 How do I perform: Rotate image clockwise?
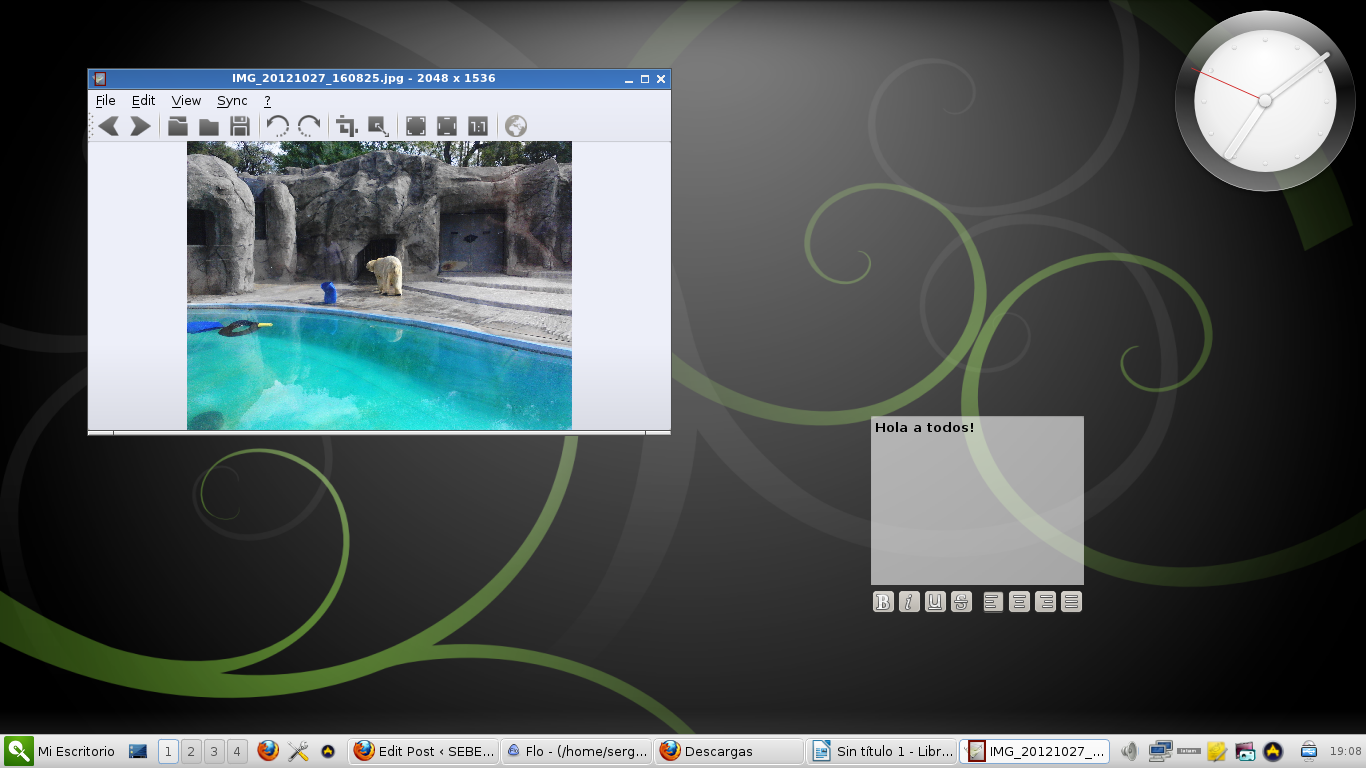(x=309, y=126)
